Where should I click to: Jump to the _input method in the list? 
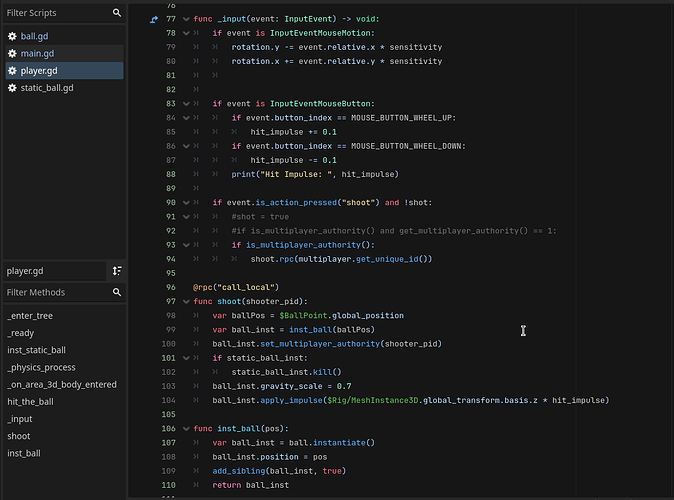20,419
